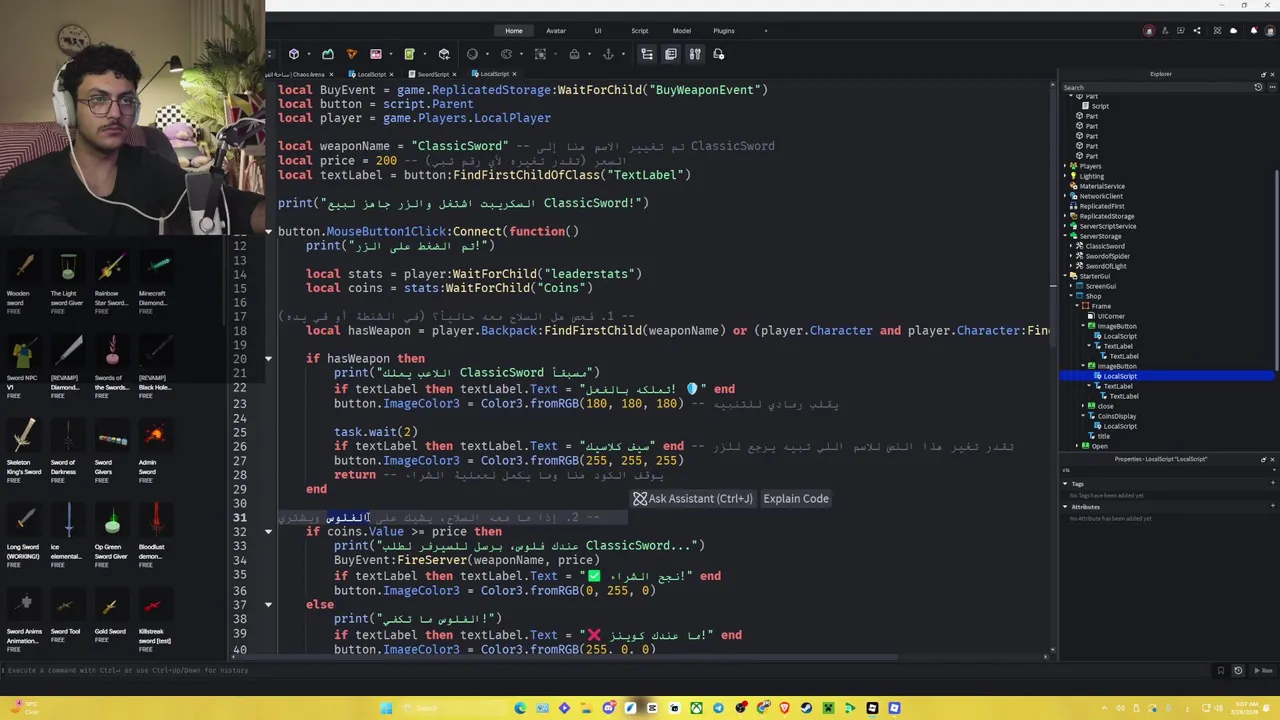Image resolution: width=1280 pixels, height=720 pixels.
Task: Open dropdown arrow next to Part tool
Action: (309, 54)
